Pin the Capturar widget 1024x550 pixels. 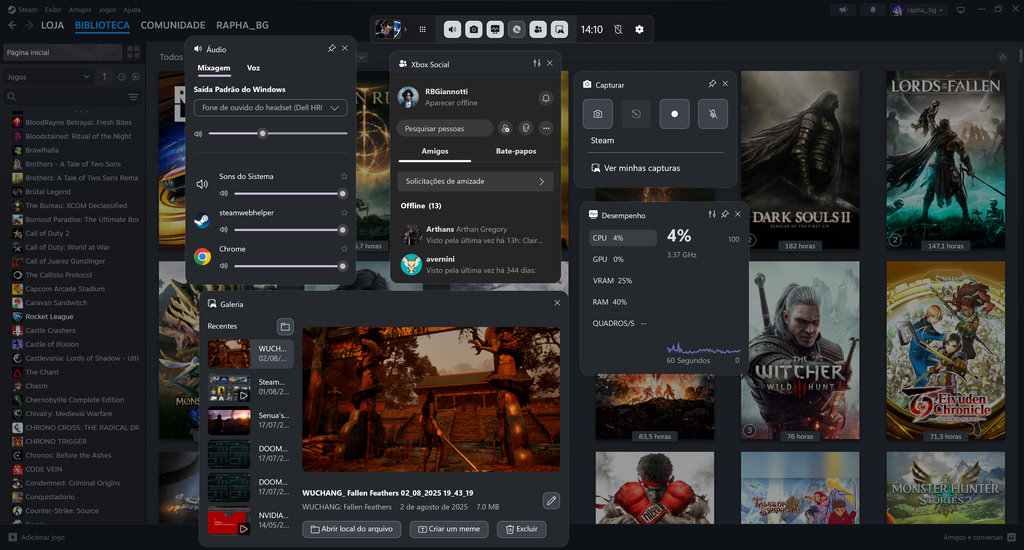[x=712, y=84]
